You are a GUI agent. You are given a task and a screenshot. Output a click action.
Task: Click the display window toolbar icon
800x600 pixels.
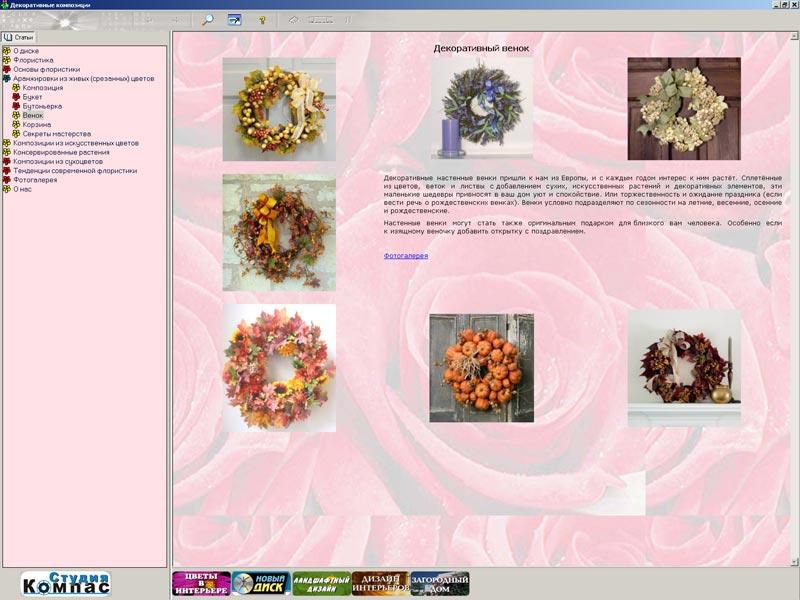(235, 19)
